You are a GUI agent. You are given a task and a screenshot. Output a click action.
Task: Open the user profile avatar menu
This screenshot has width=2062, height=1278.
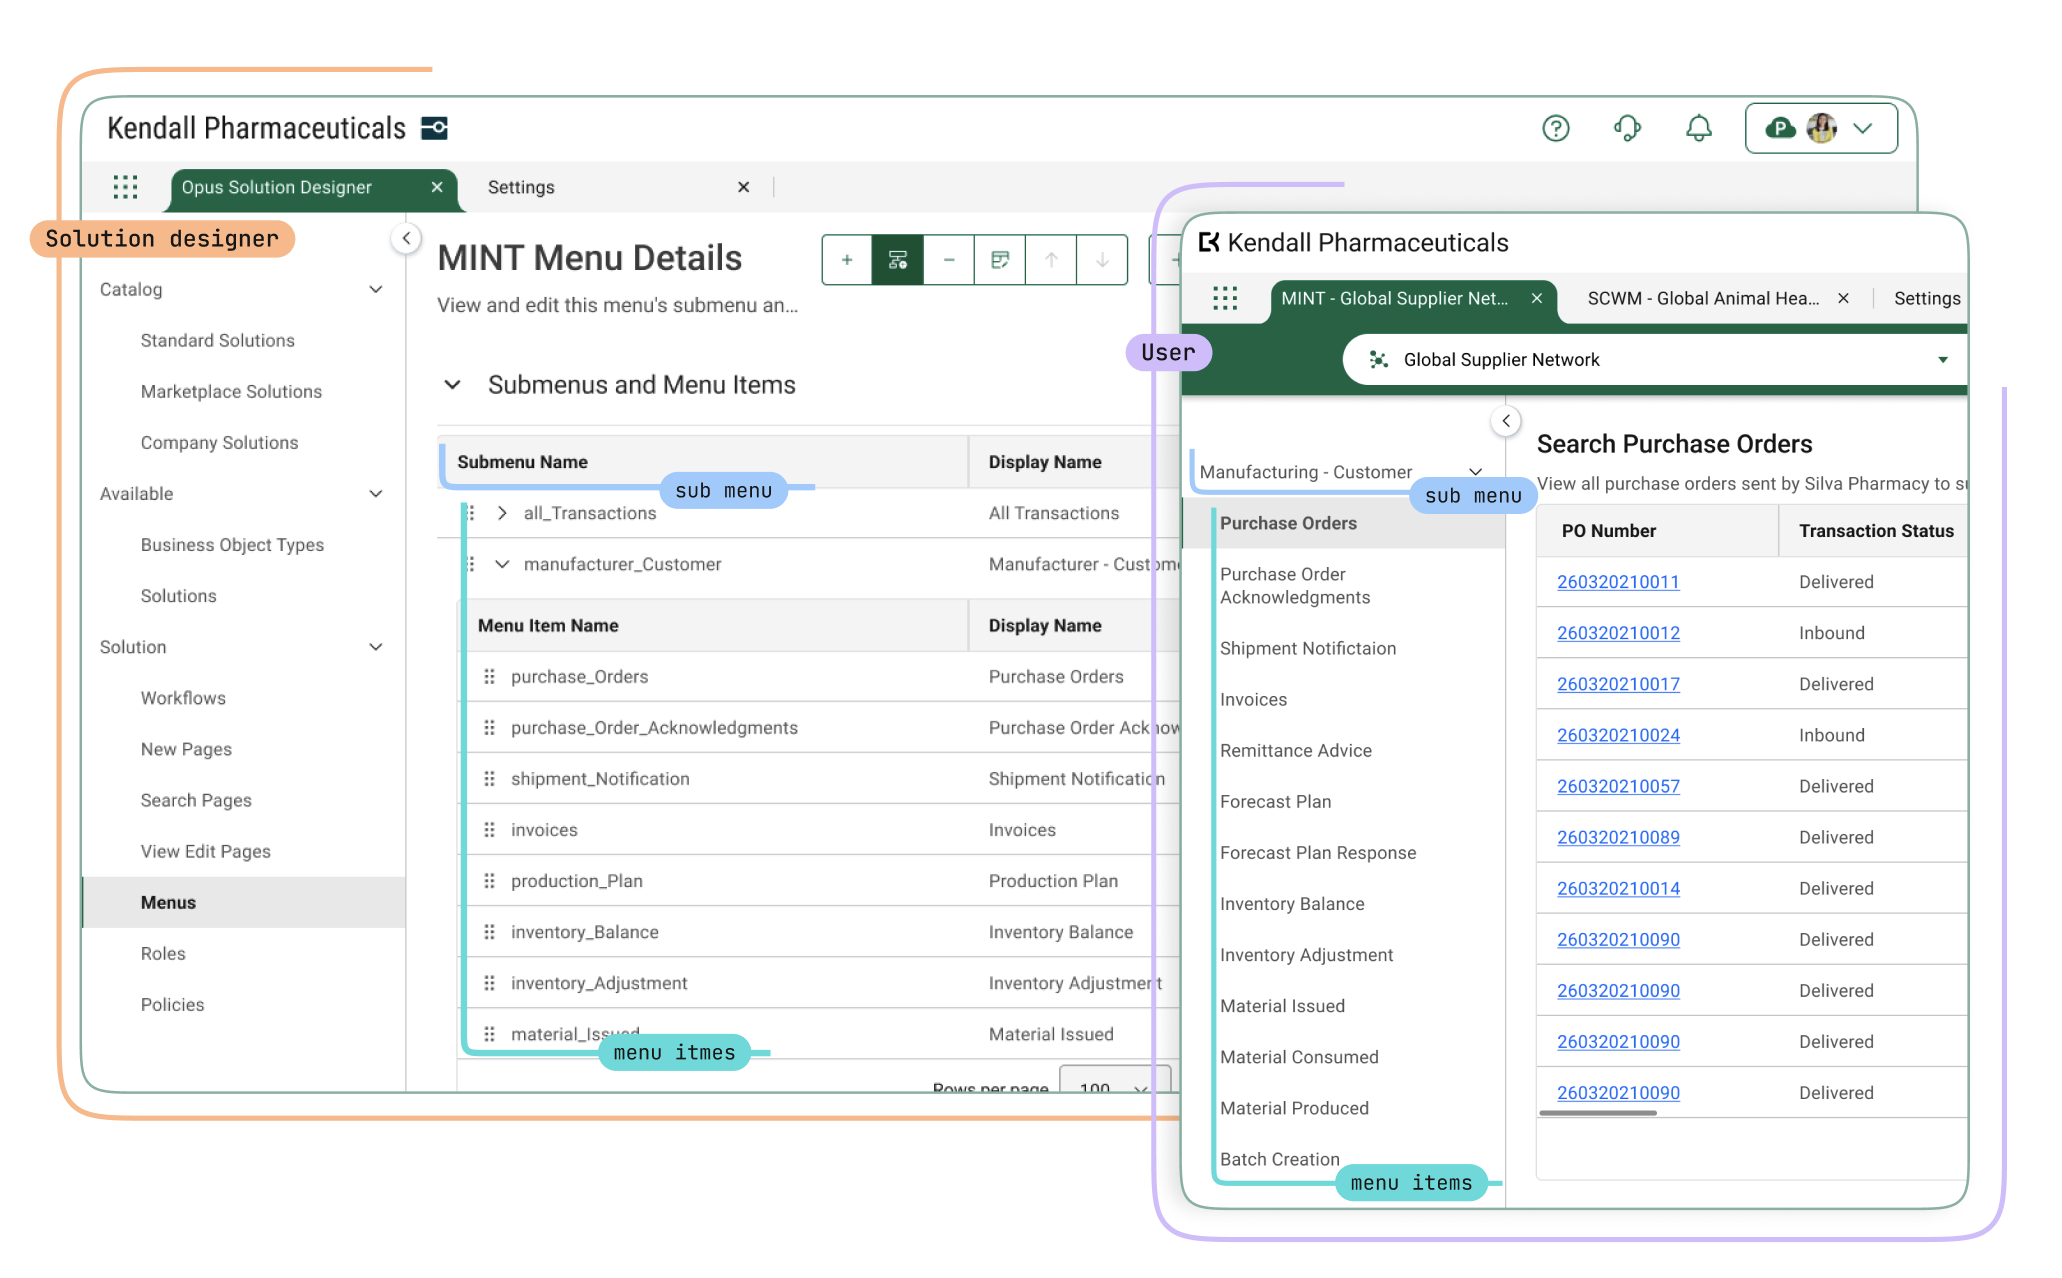pyautogui.click(x=1821, y=128)
